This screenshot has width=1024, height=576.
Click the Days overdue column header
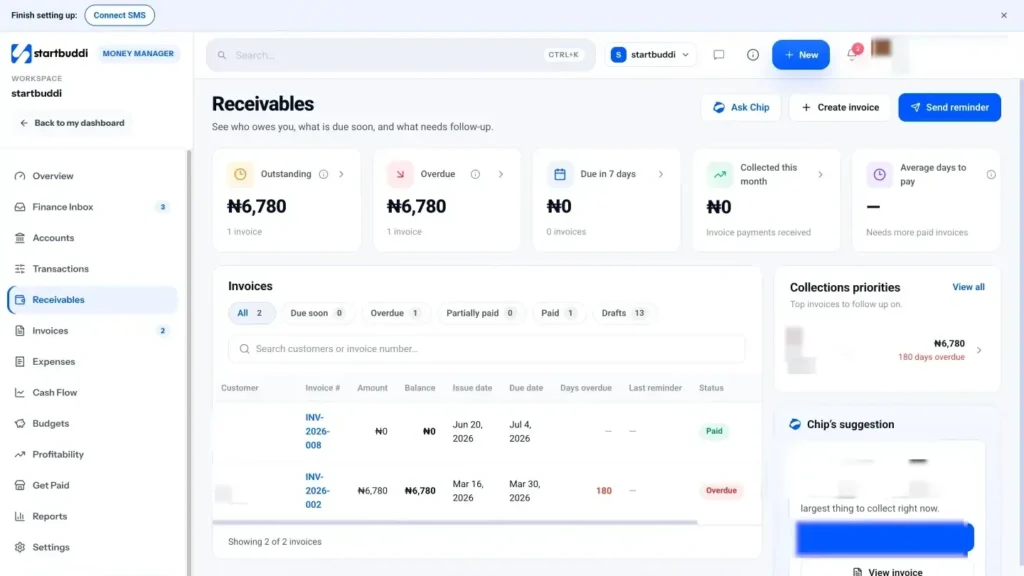tap(586, 388)
